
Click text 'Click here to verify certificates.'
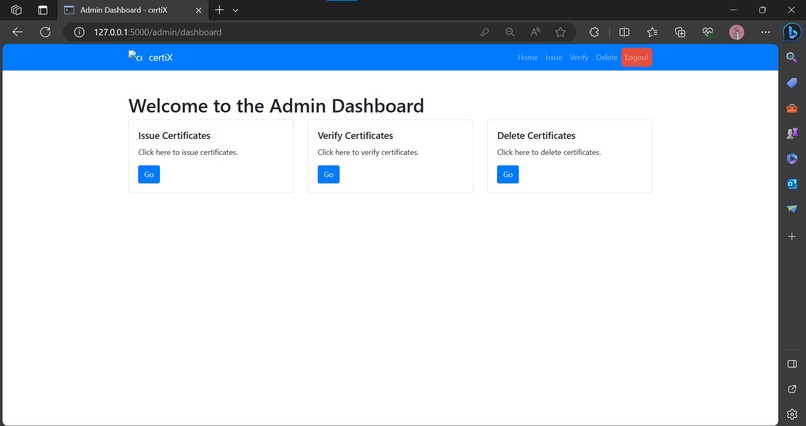coord(368,152)
